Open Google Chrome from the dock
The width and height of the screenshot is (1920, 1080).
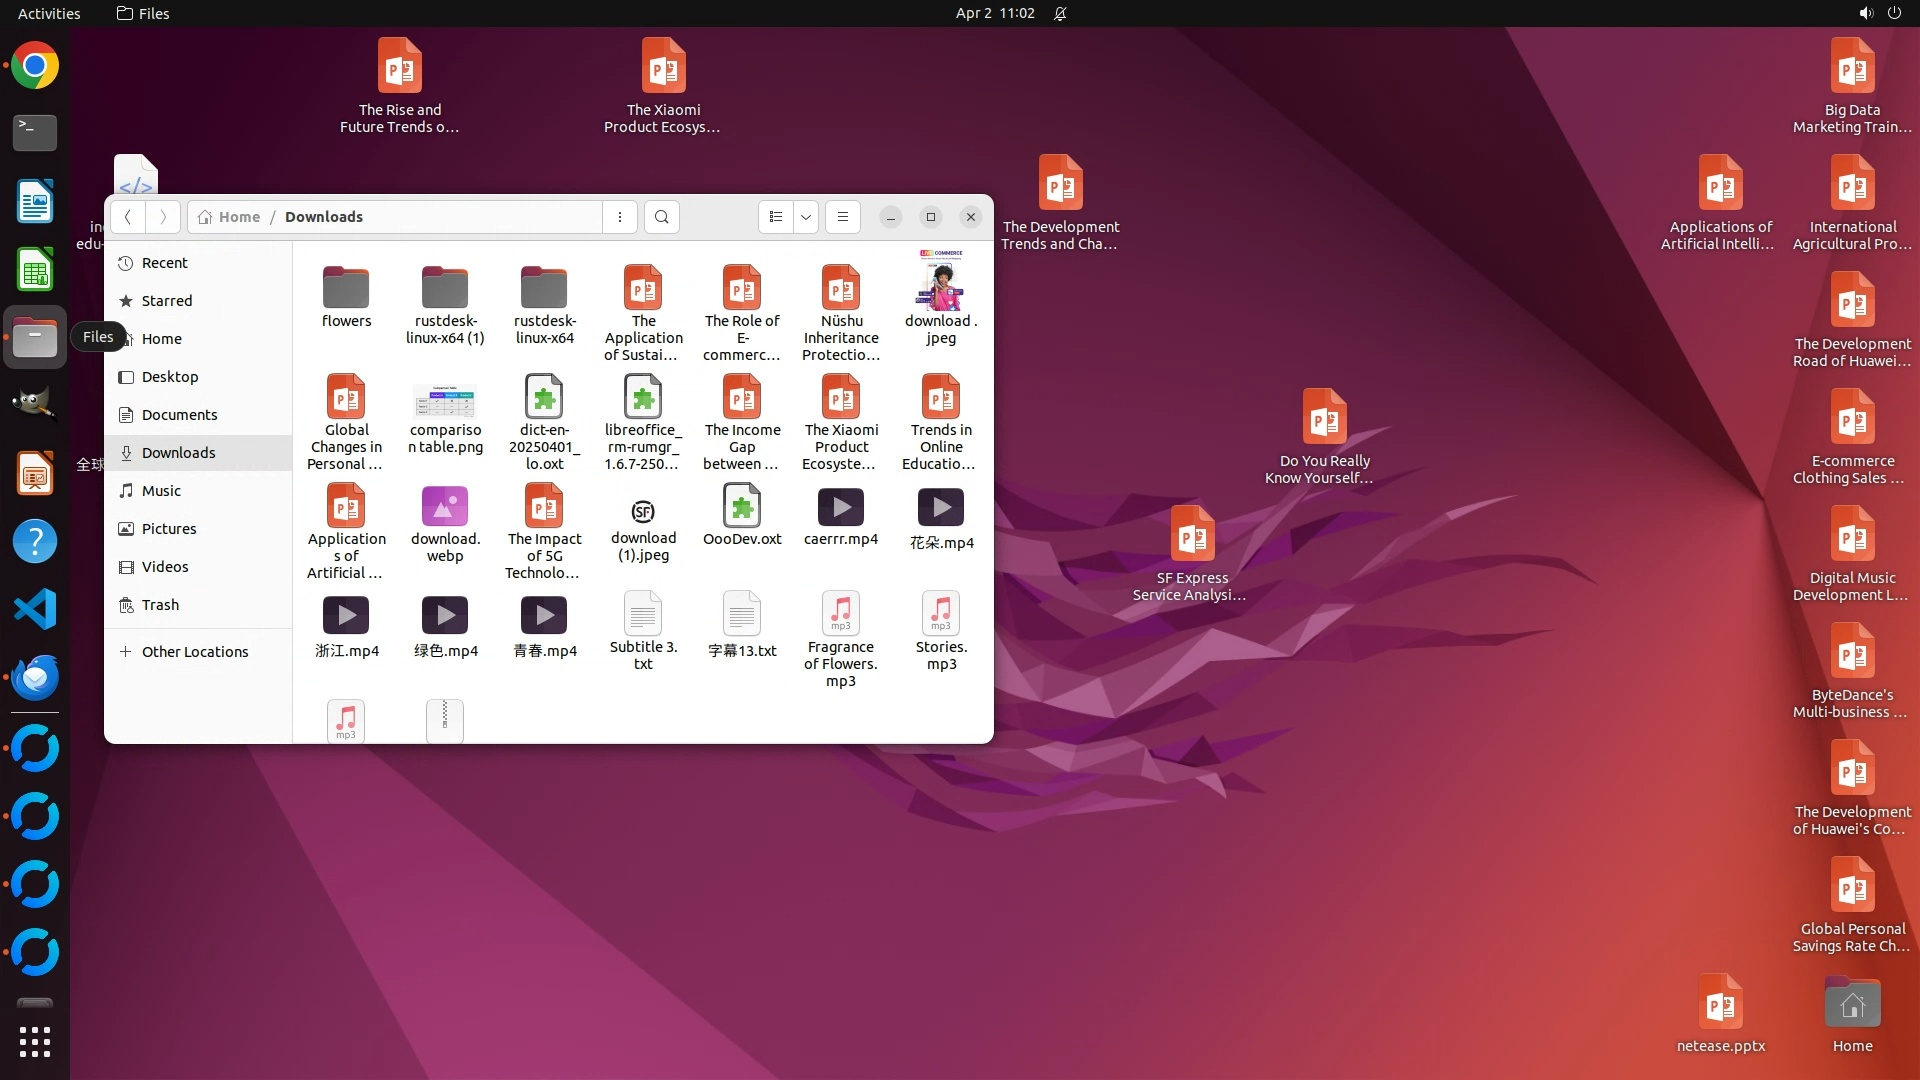click(35, 66)
